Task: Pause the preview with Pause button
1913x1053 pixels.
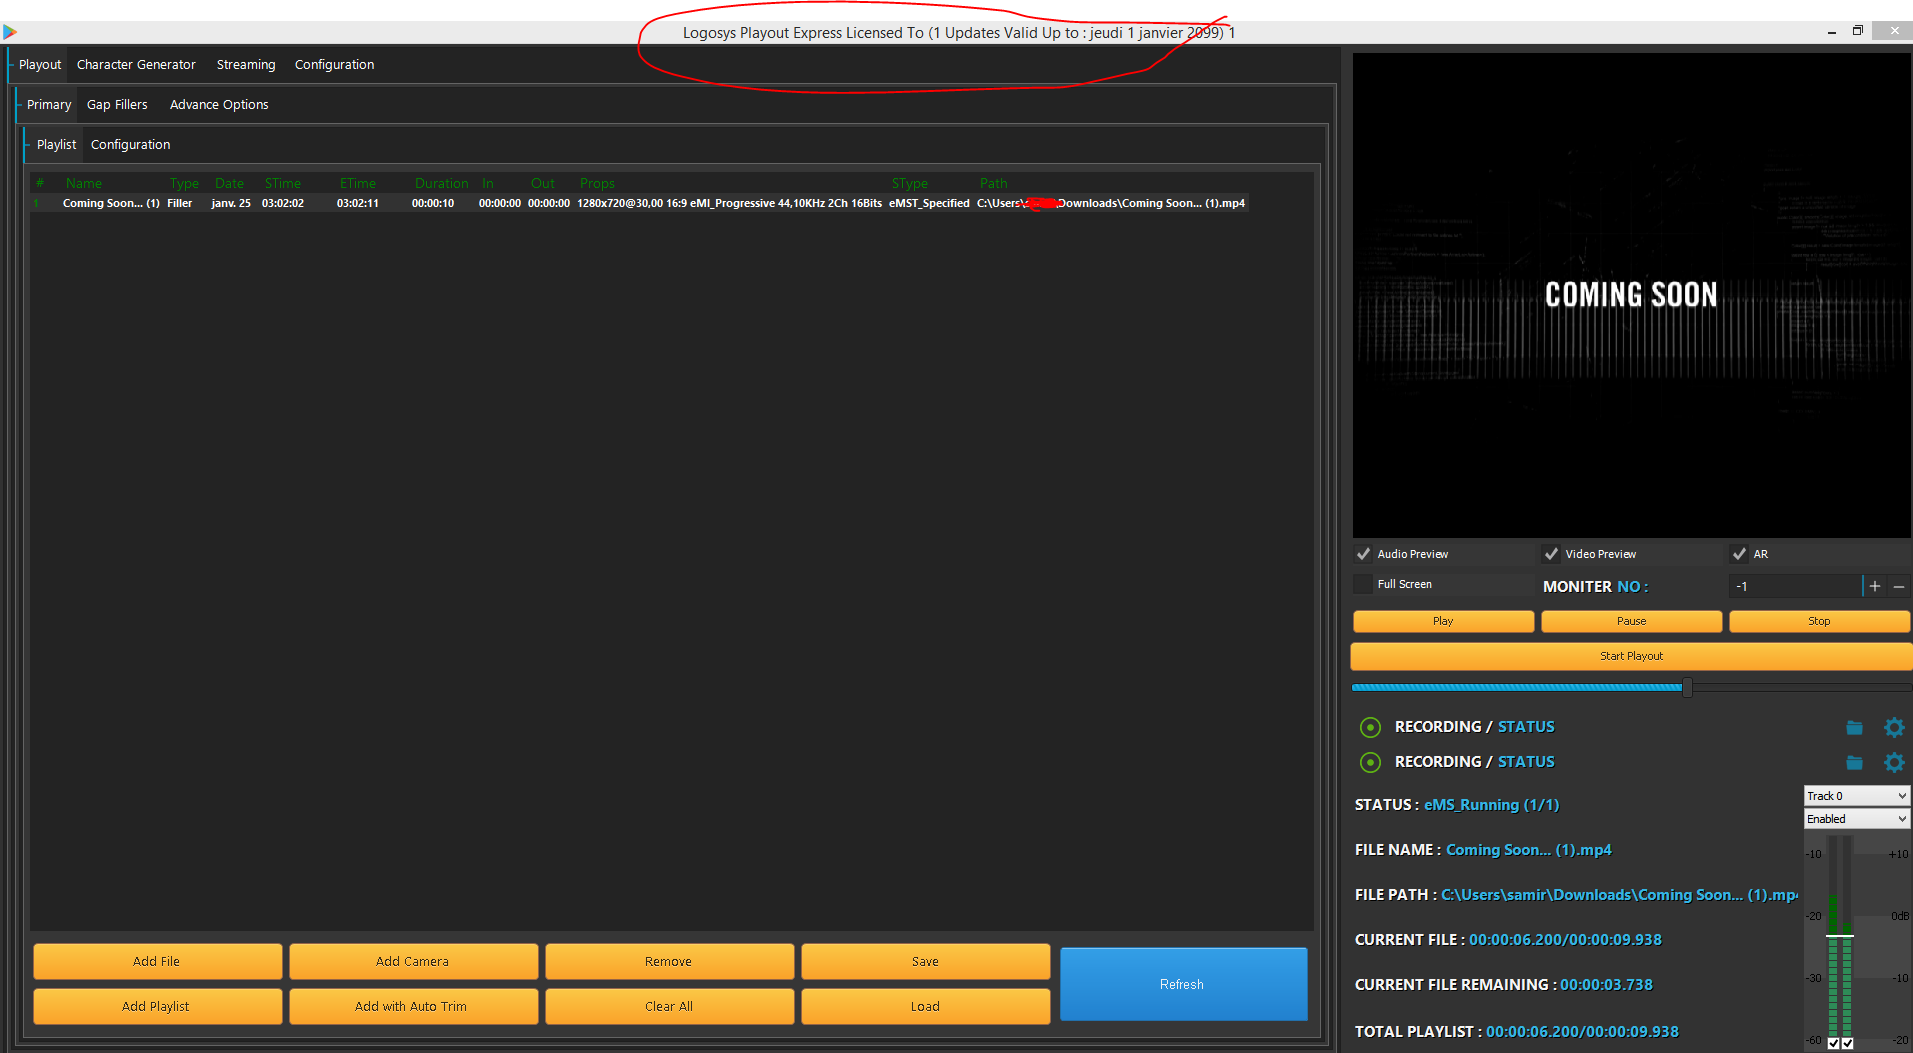Action: coord(1631,621)
